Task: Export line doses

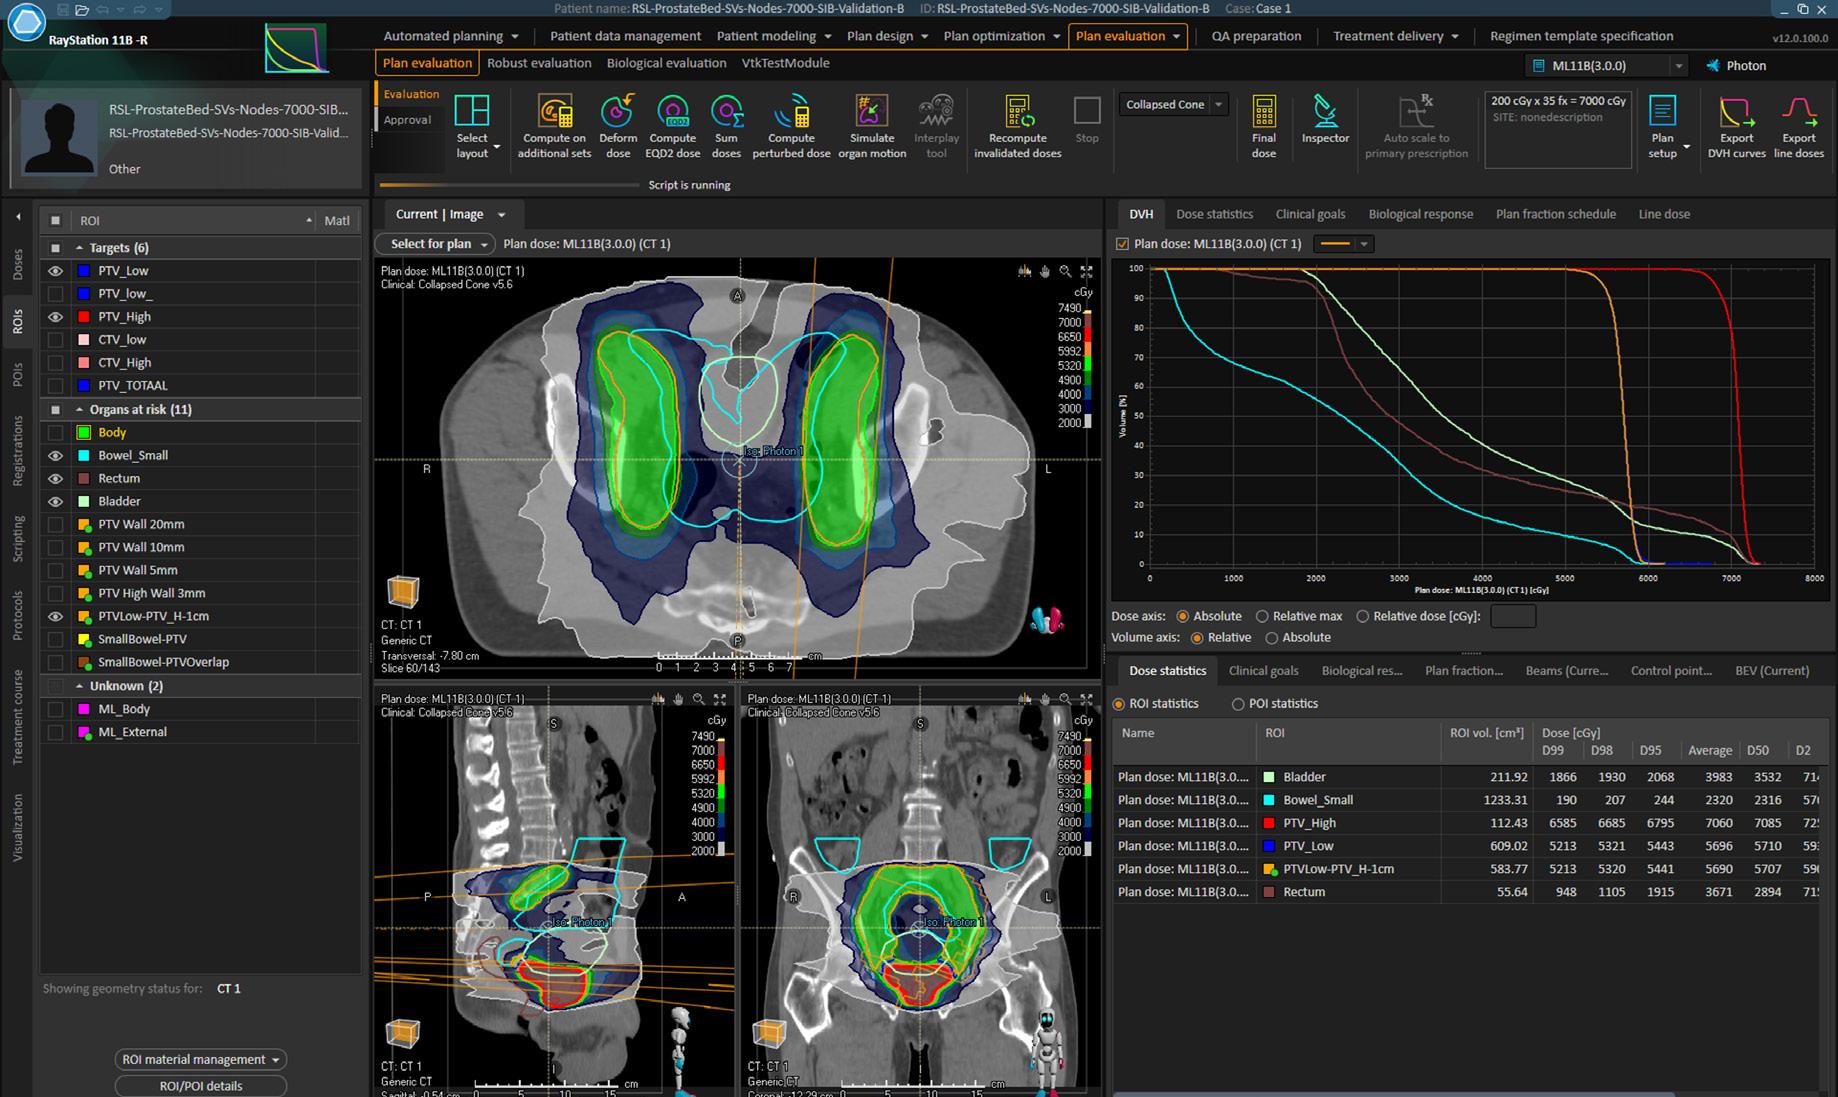Action: (1798, 126)
